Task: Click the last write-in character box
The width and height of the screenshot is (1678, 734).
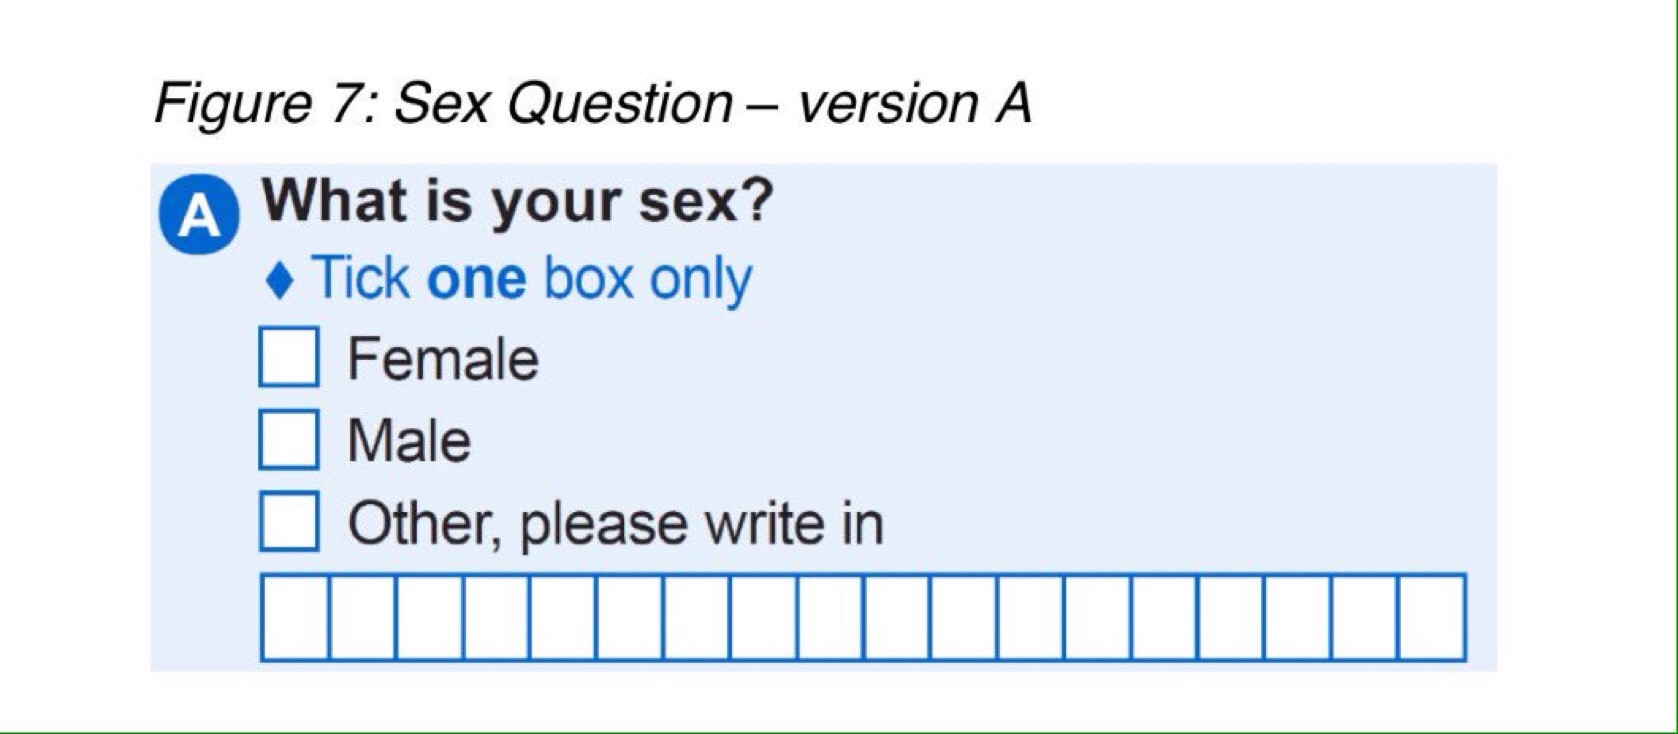Action: point(1432,617)
